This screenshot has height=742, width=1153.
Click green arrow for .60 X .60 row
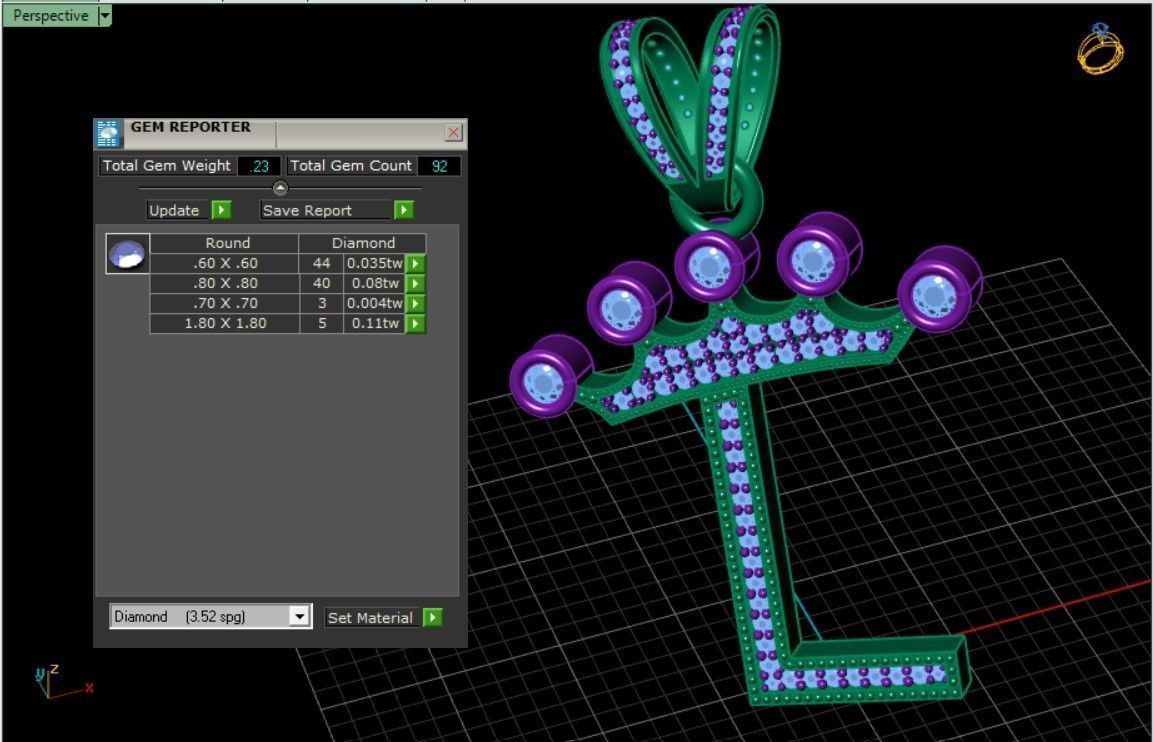point(415,263)
